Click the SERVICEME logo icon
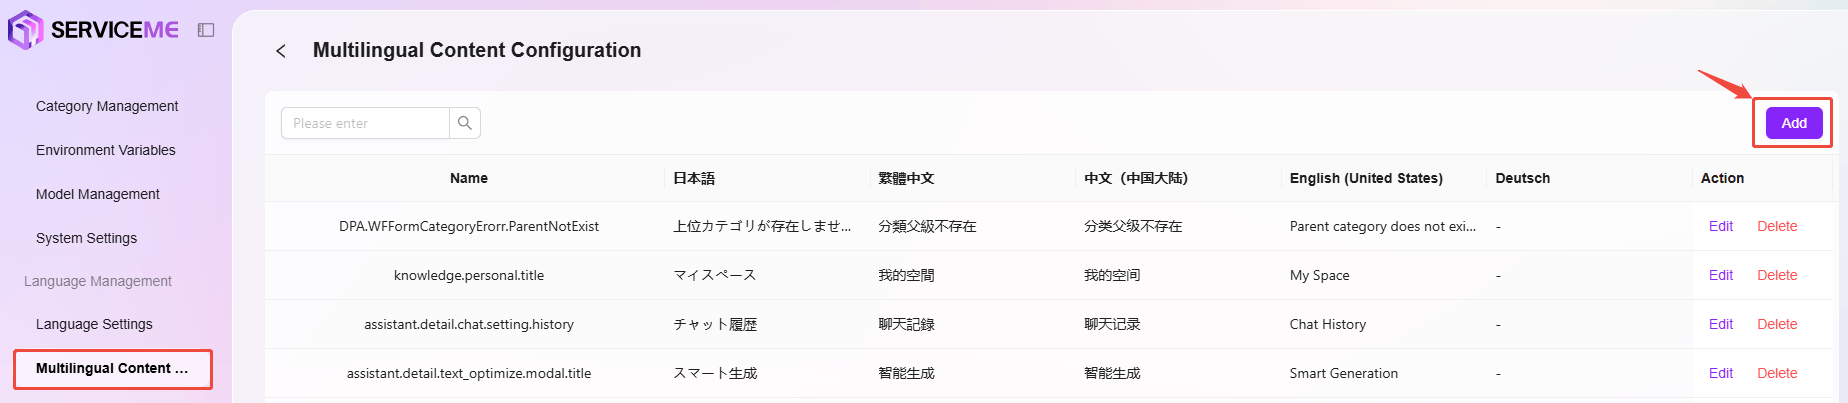This screenshot has width=1848, height=403. 25,29
